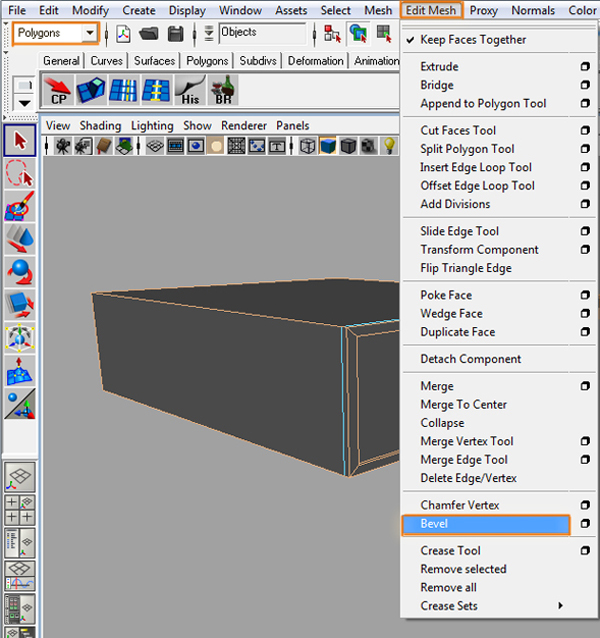
Task: Toggle textured display checker cube icon
Action: coord(369,146)
